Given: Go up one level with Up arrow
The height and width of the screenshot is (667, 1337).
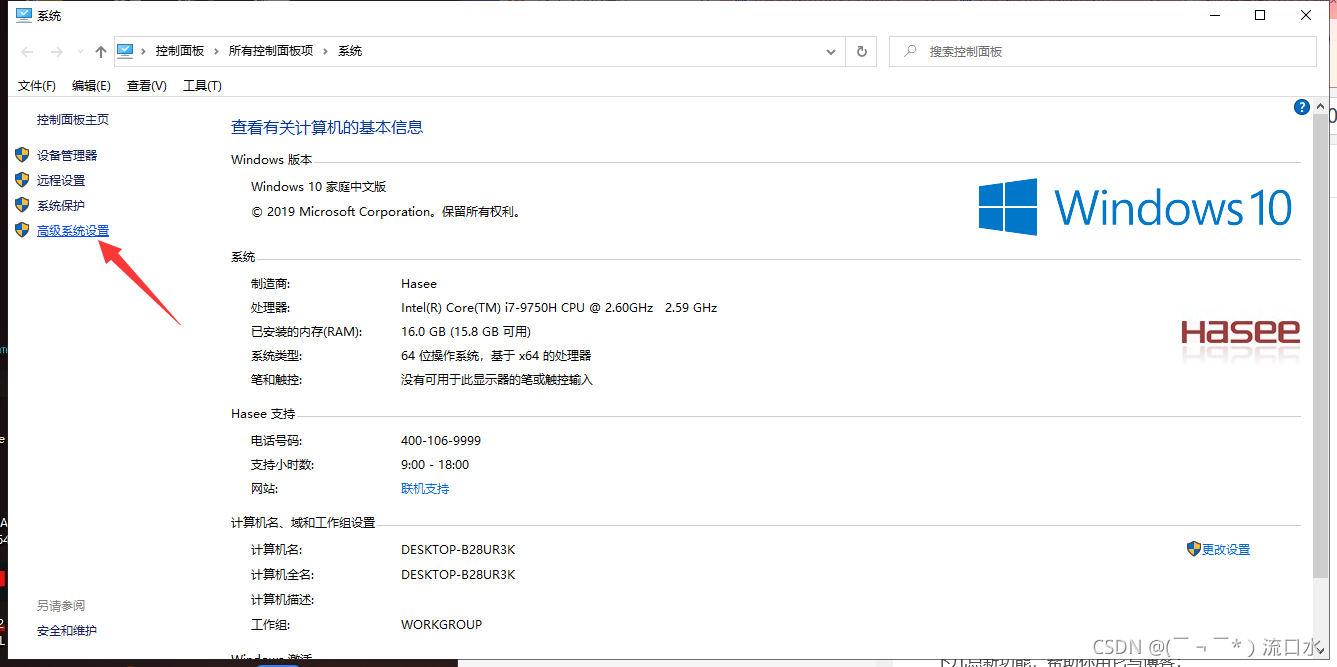Looking at the screenshot, I should [x=100, y=51].
